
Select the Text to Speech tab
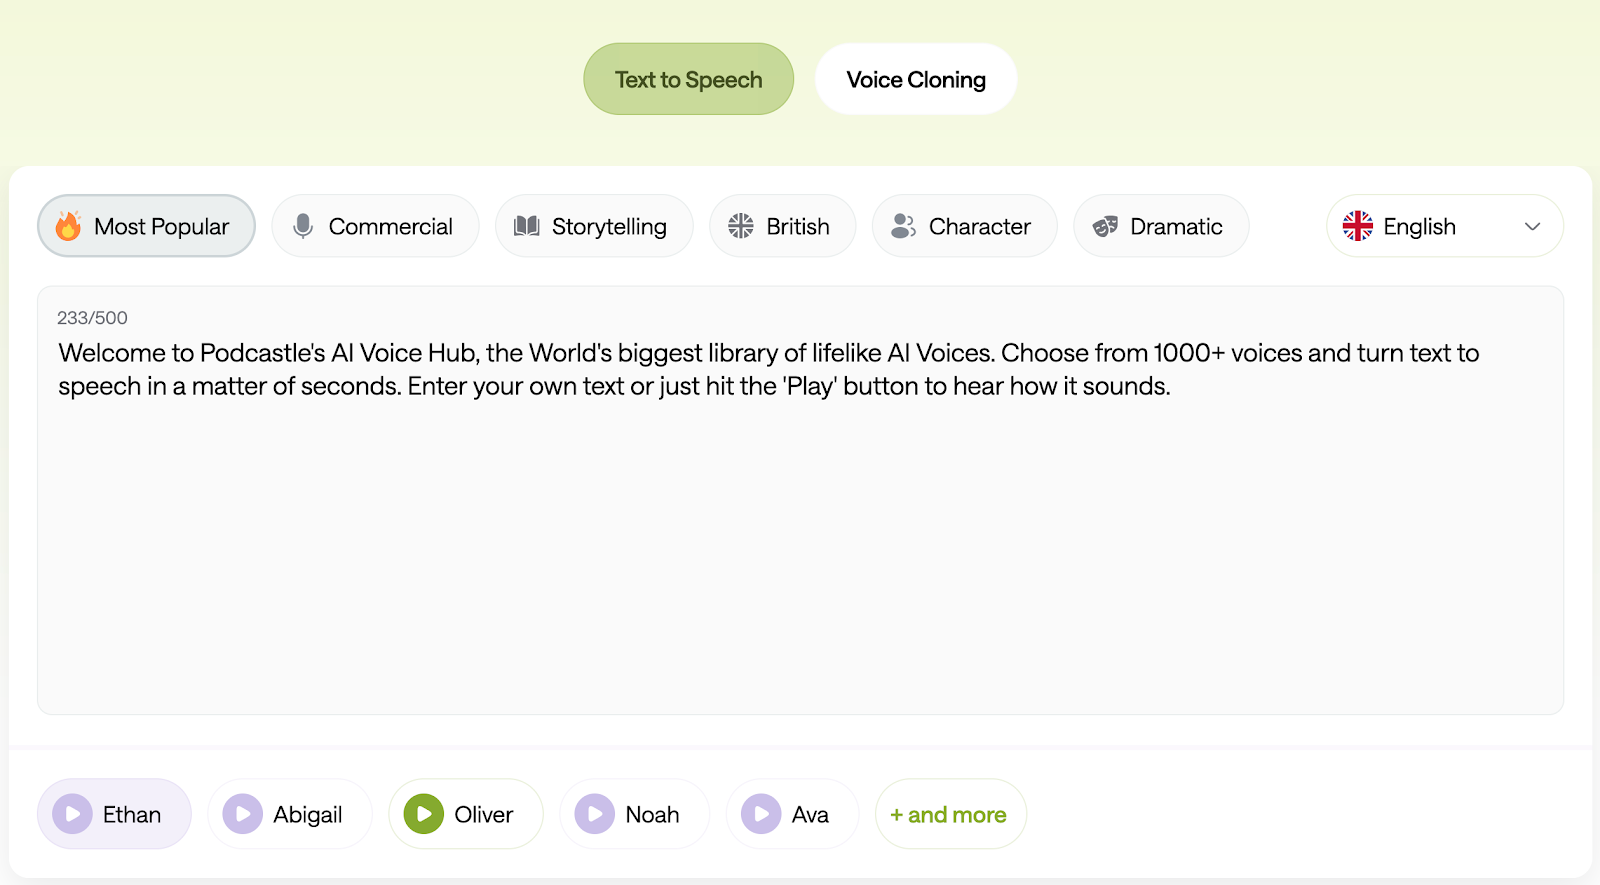point(688,79)
